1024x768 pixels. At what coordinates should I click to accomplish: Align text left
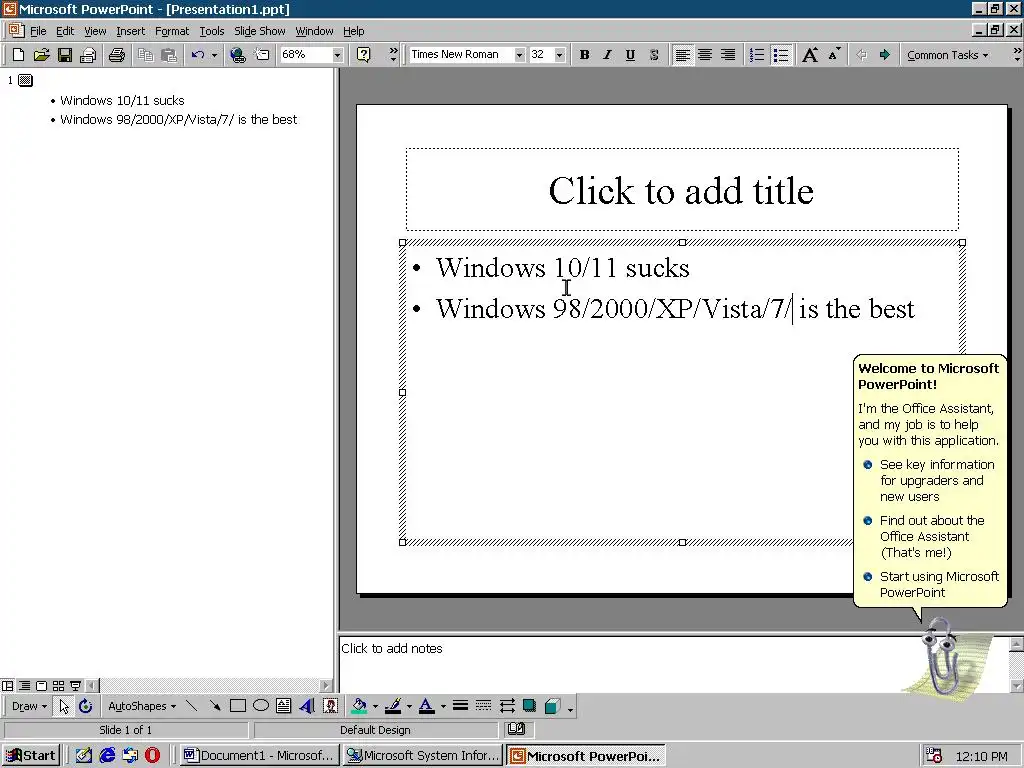click(682, 55)
